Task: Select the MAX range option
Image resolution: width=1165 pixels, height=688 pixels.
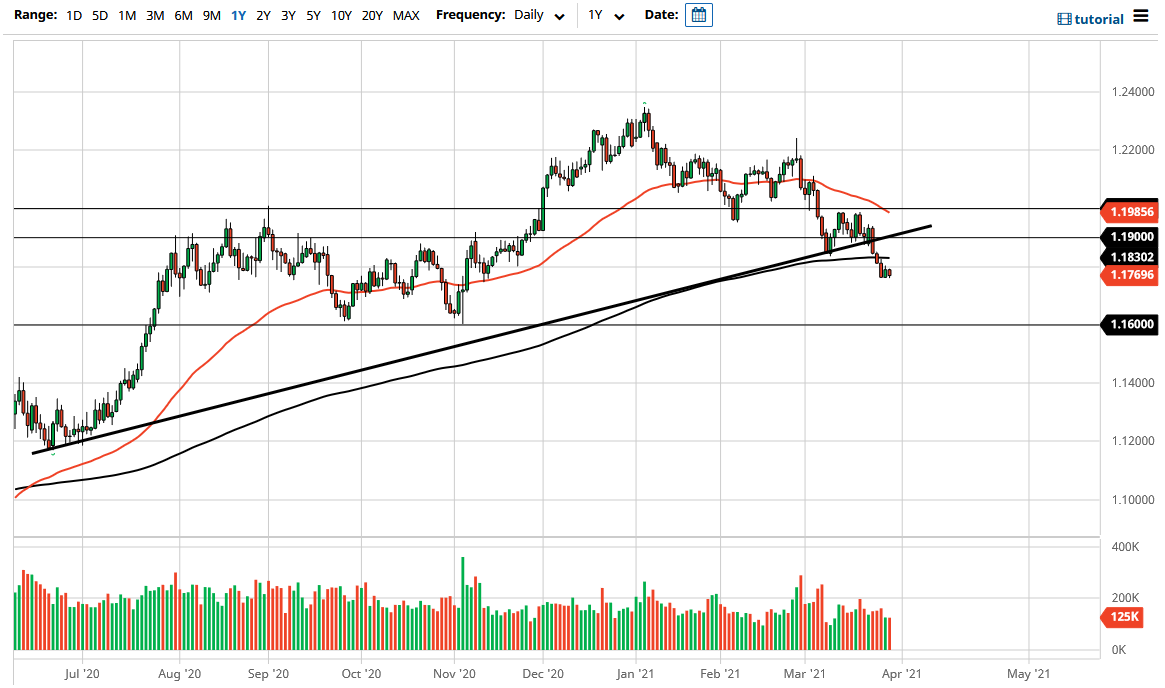Action: coord(406,16)
